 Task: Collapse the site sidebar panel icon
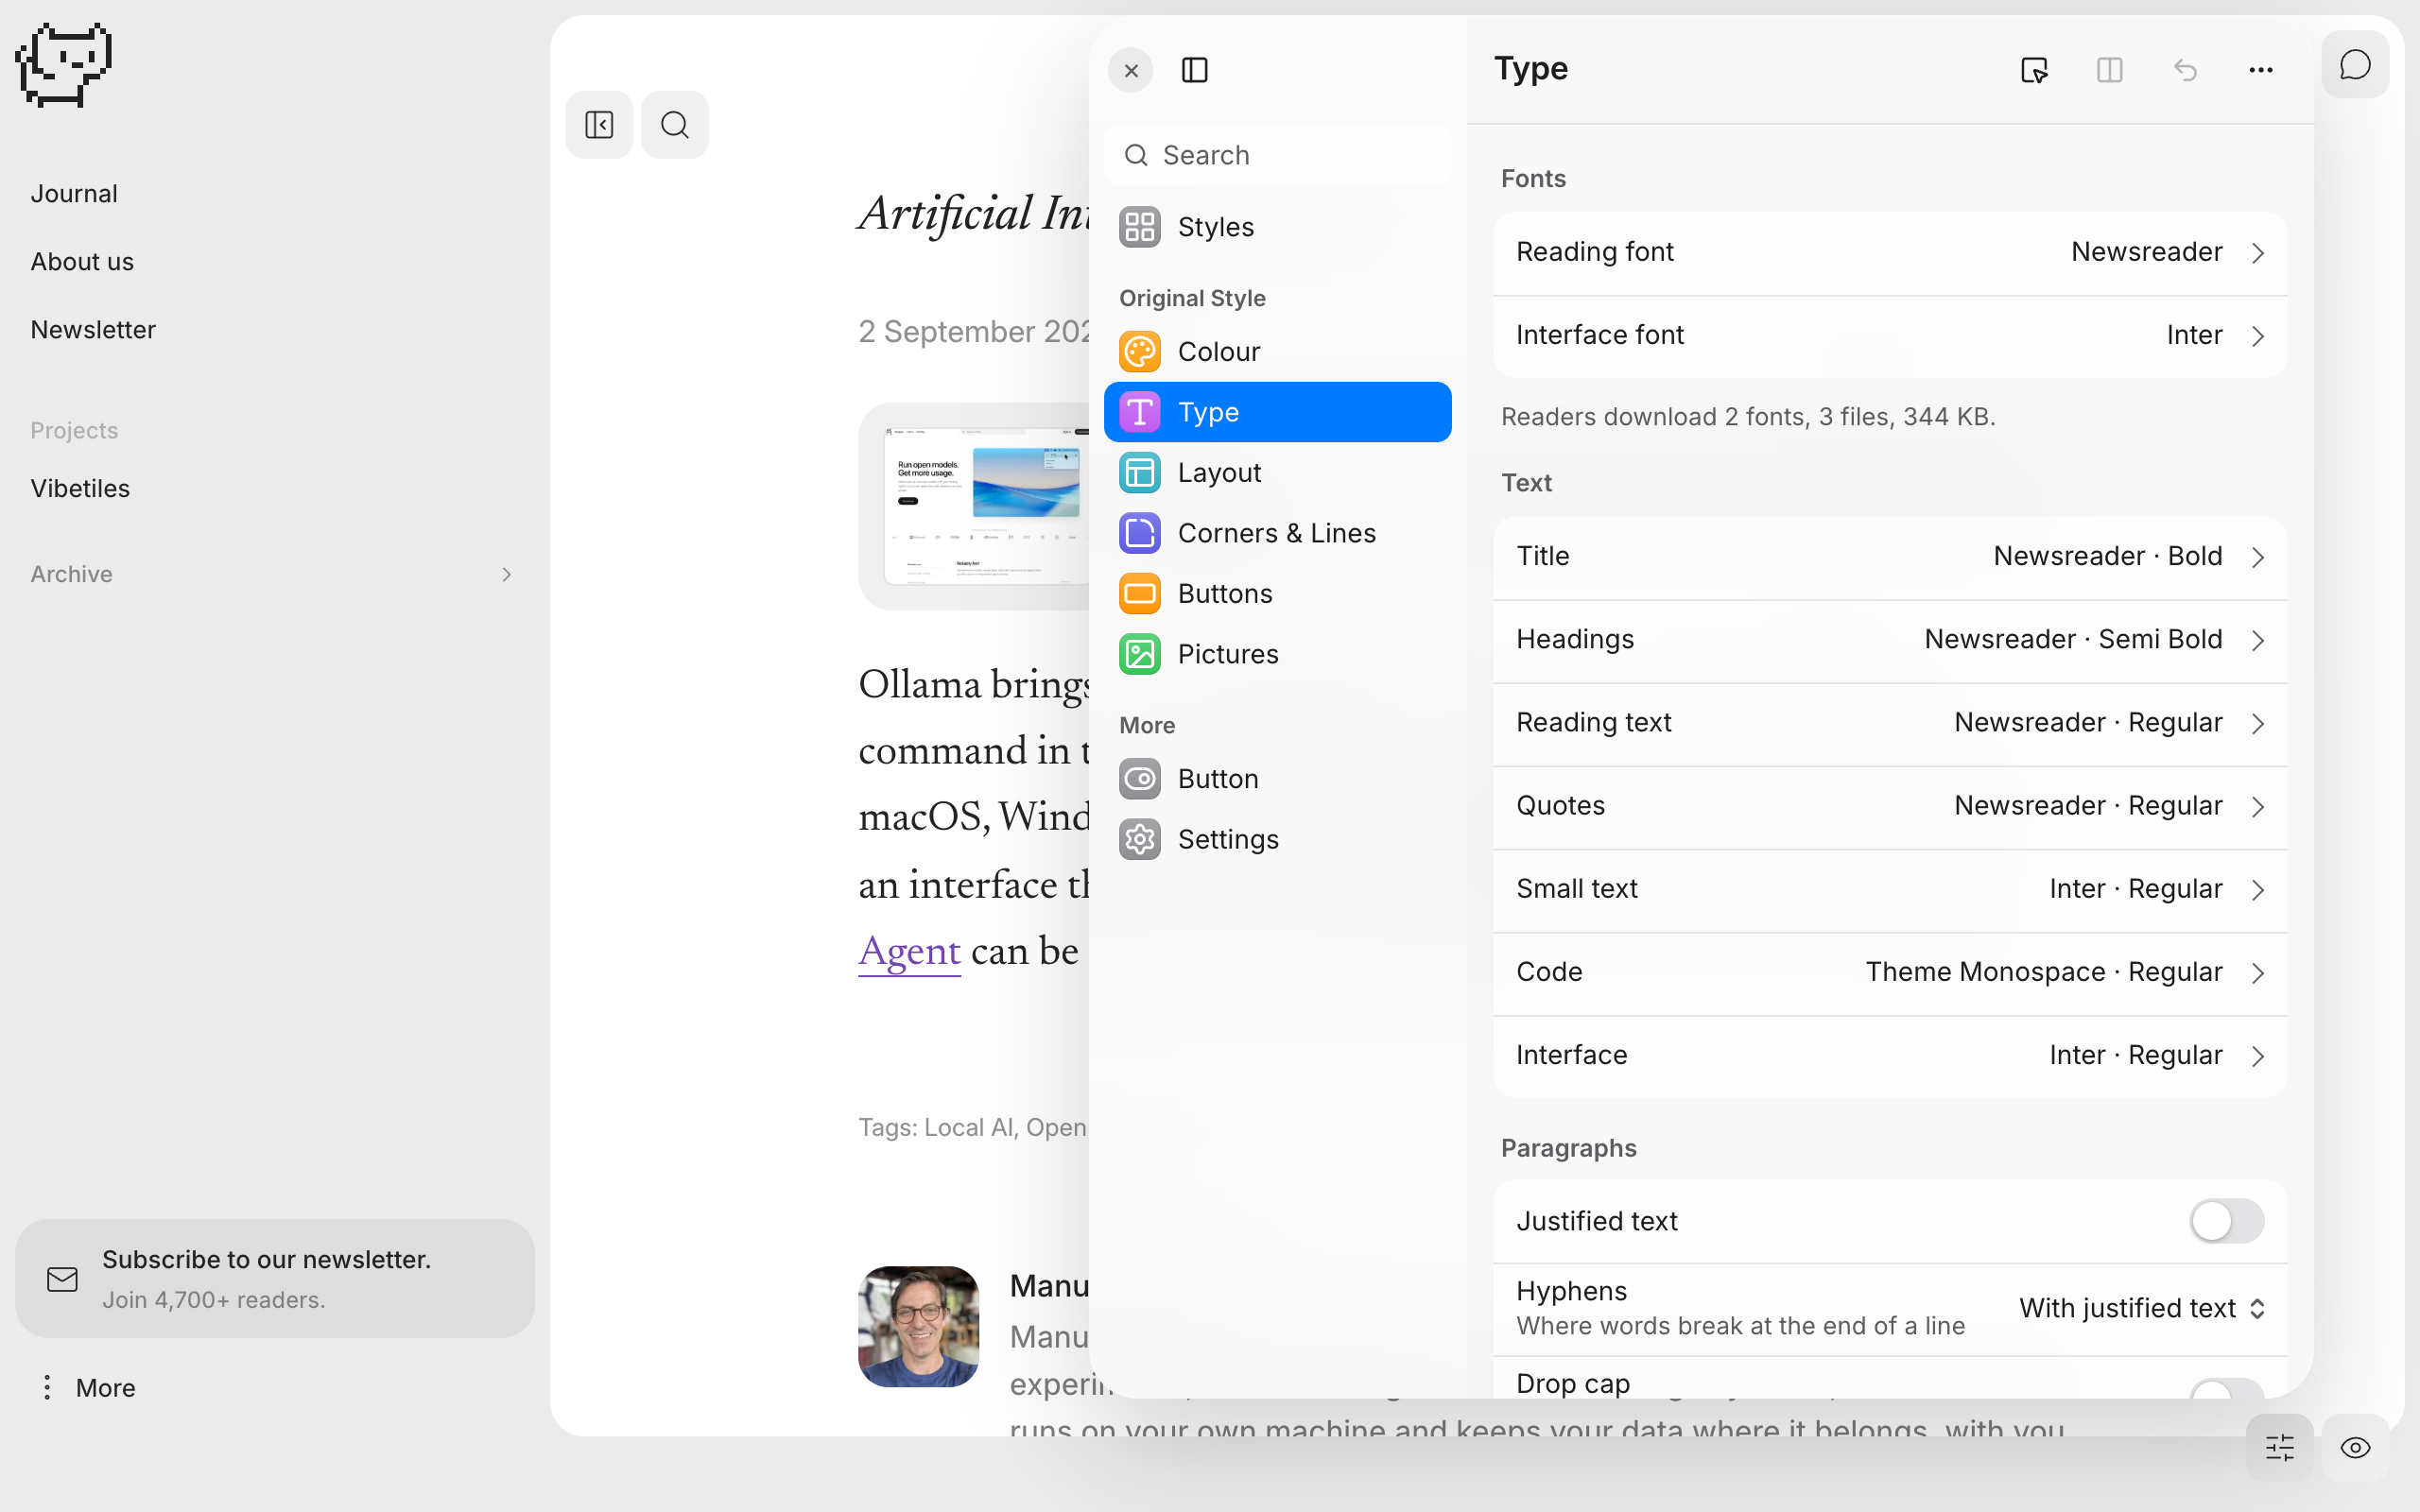pyautogui.click(x=599, y=125)
